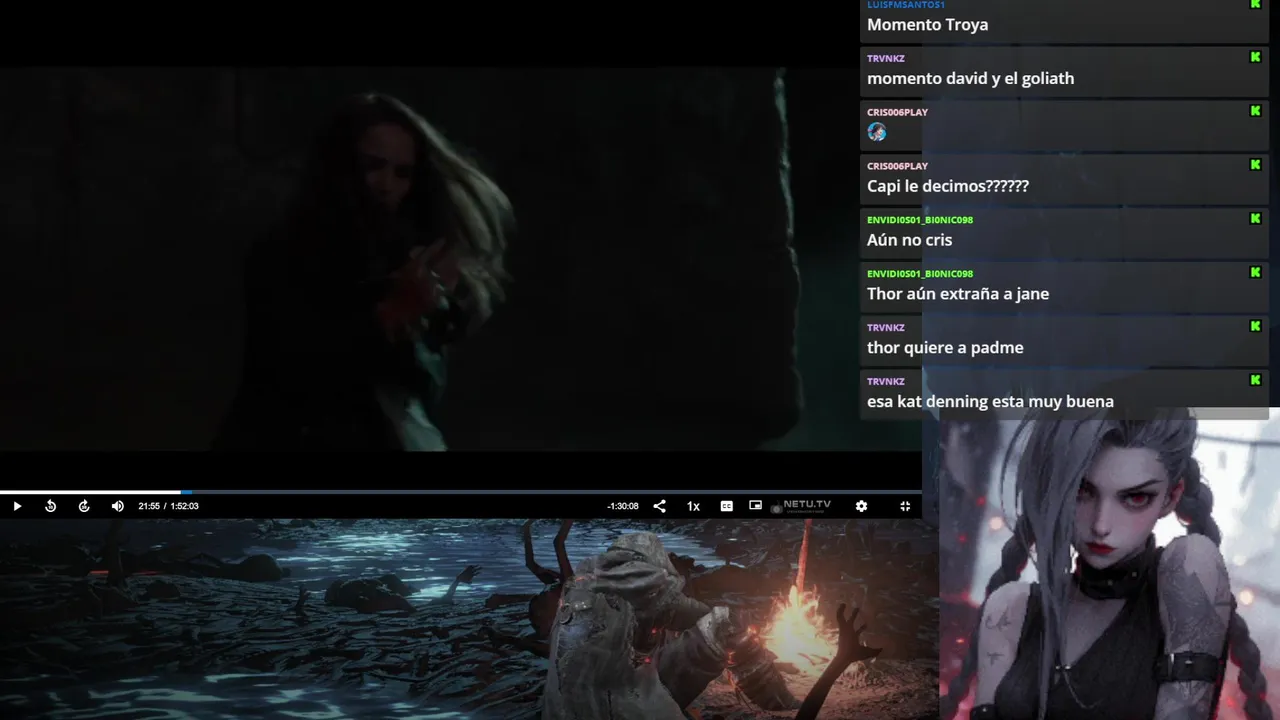Viewport: 1280px width, 720px height.
Task: Click the Kick badge on "thor quiere a padme"
Action: click(1256, 326)
